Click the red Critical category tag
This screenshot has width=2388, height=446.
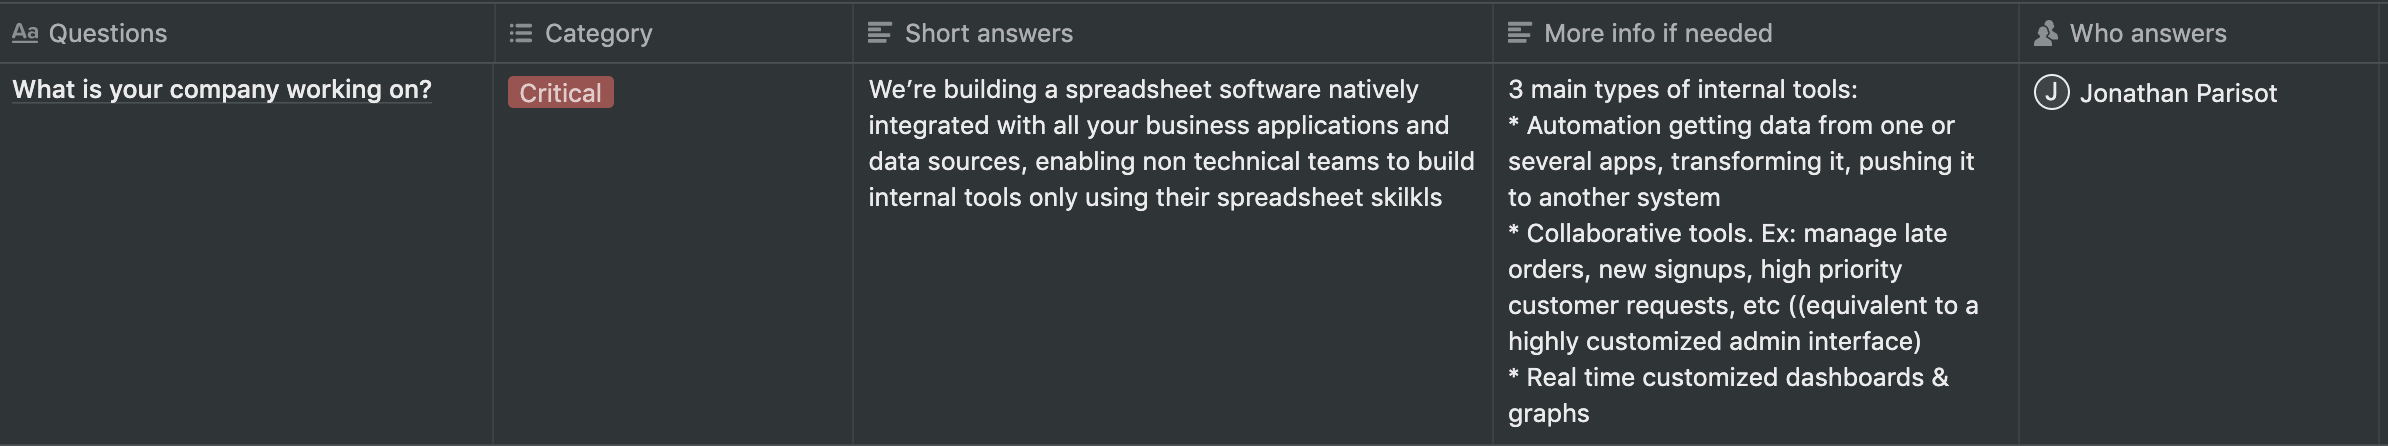[560, 92]
